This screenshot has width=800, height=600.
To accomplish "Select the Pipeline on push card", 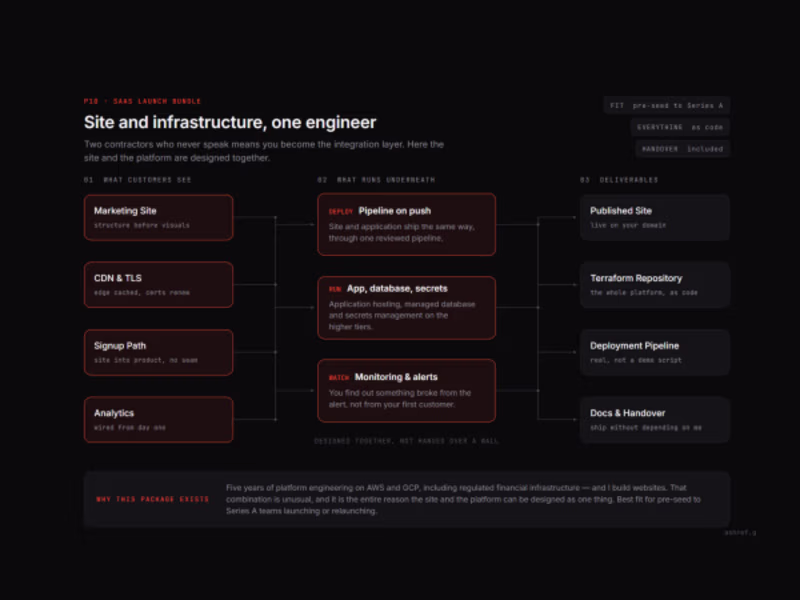I will click(406, 224).
